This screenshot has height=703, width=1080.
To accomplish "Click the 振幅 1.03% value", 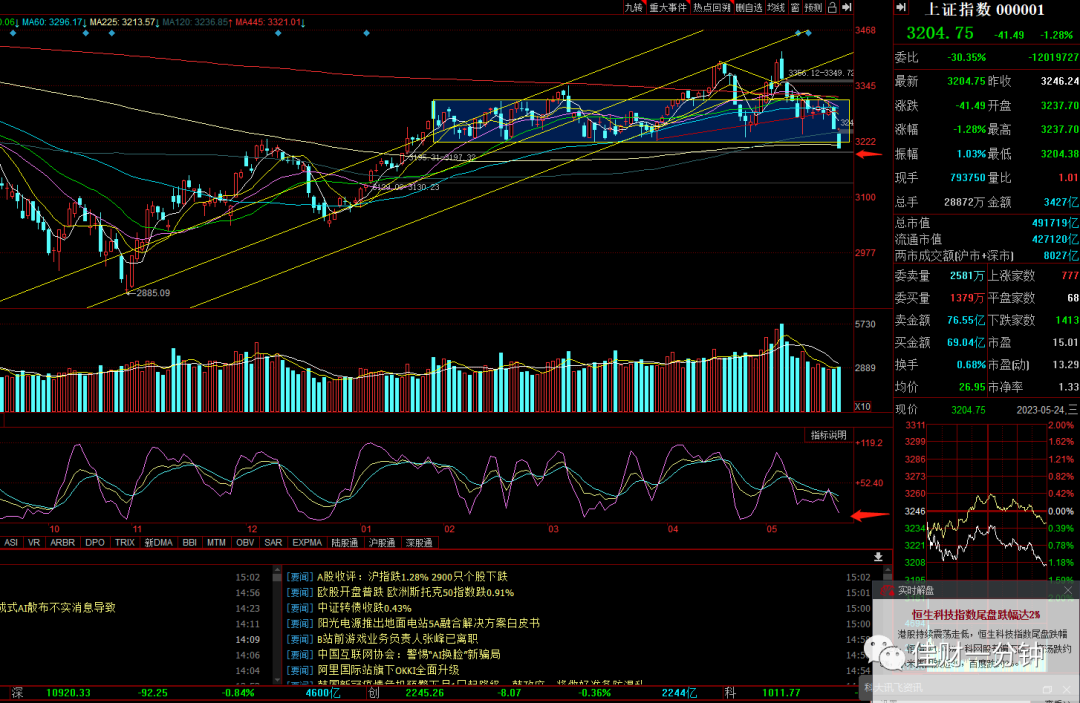I will pyautogui.click(x=971, y=154).
